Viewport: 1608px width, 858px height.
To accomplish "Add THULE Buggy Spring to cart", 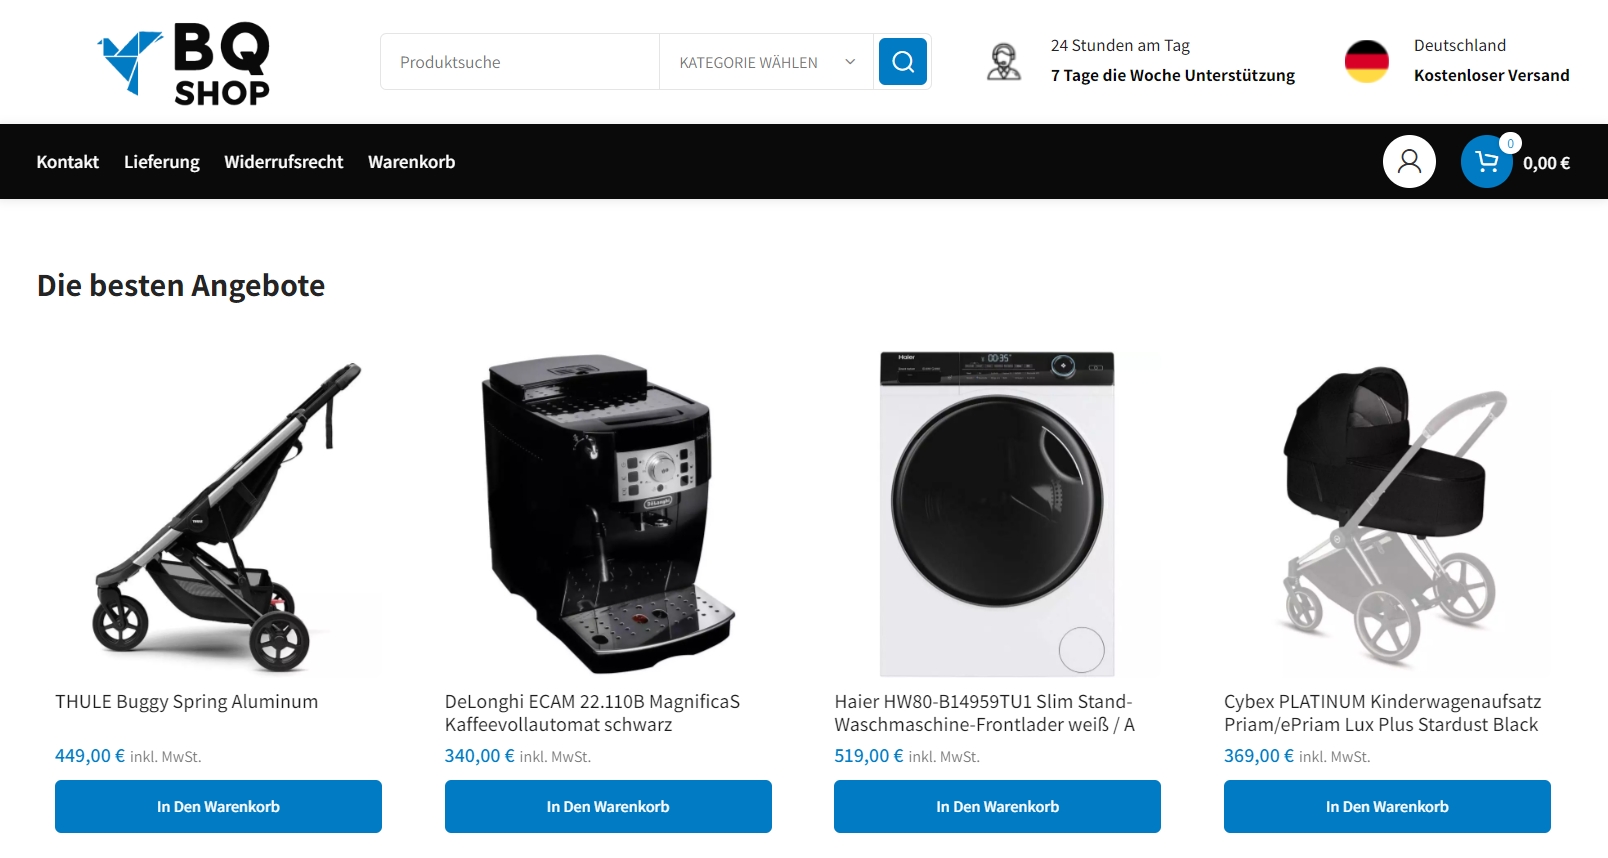I will pos(218,806).
